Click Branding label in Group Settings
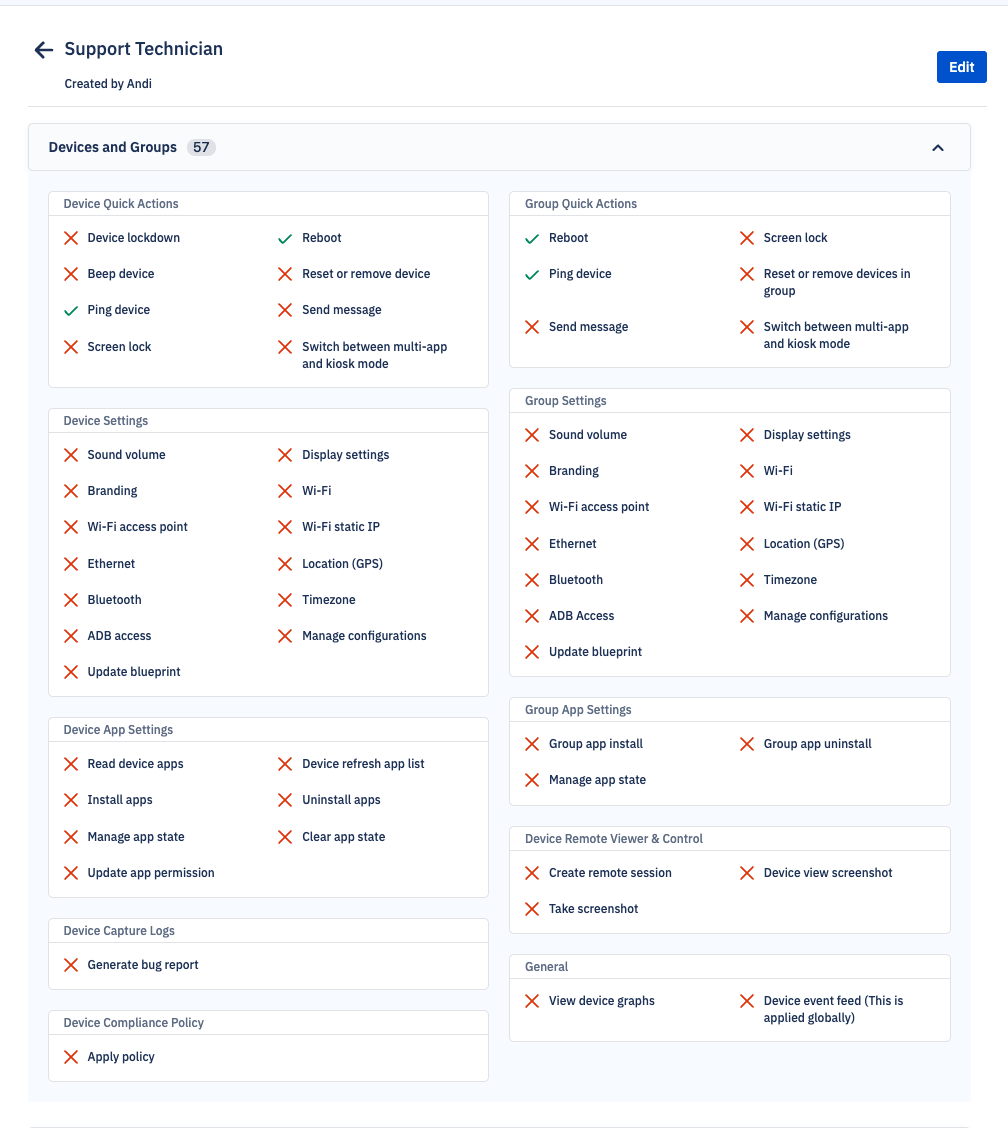Viewport: 1008px width, 1128px height. [573, 470]
